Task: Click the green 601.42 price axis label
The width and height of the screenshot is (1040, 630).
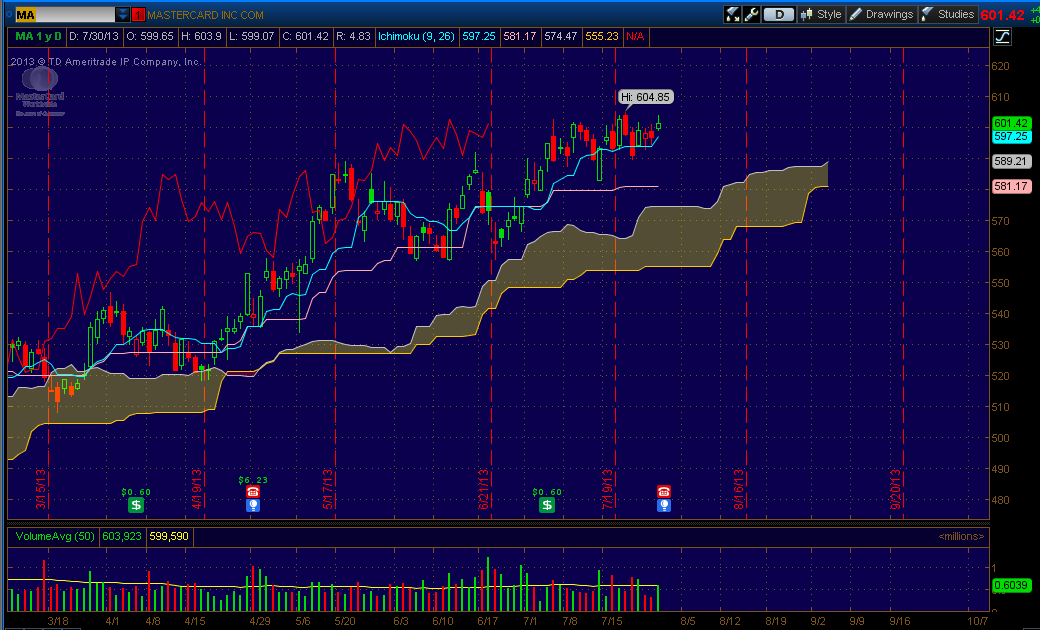Action: click(1011, 123)
